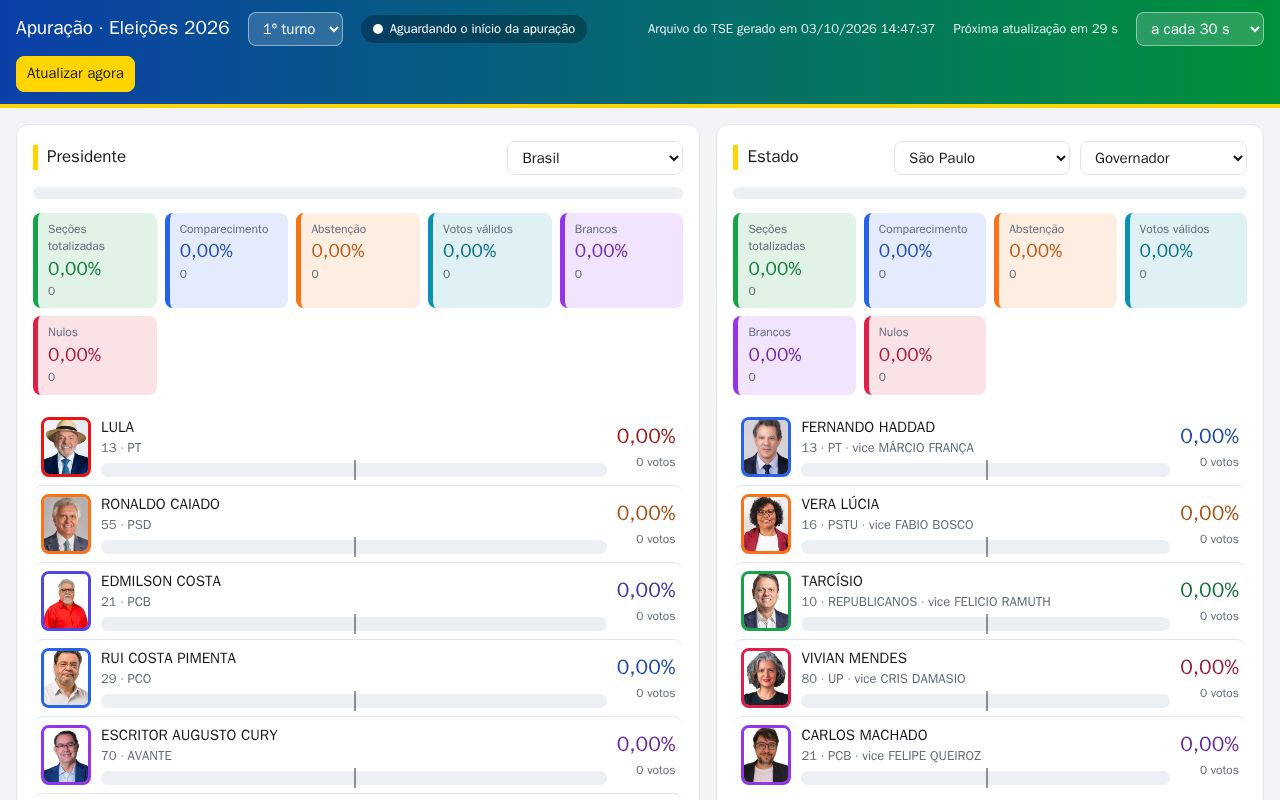Click the 'Próxima atualização em 29 s' countdown
The height and width of the screenshot is (800, 1280).
click(1035, 29)
